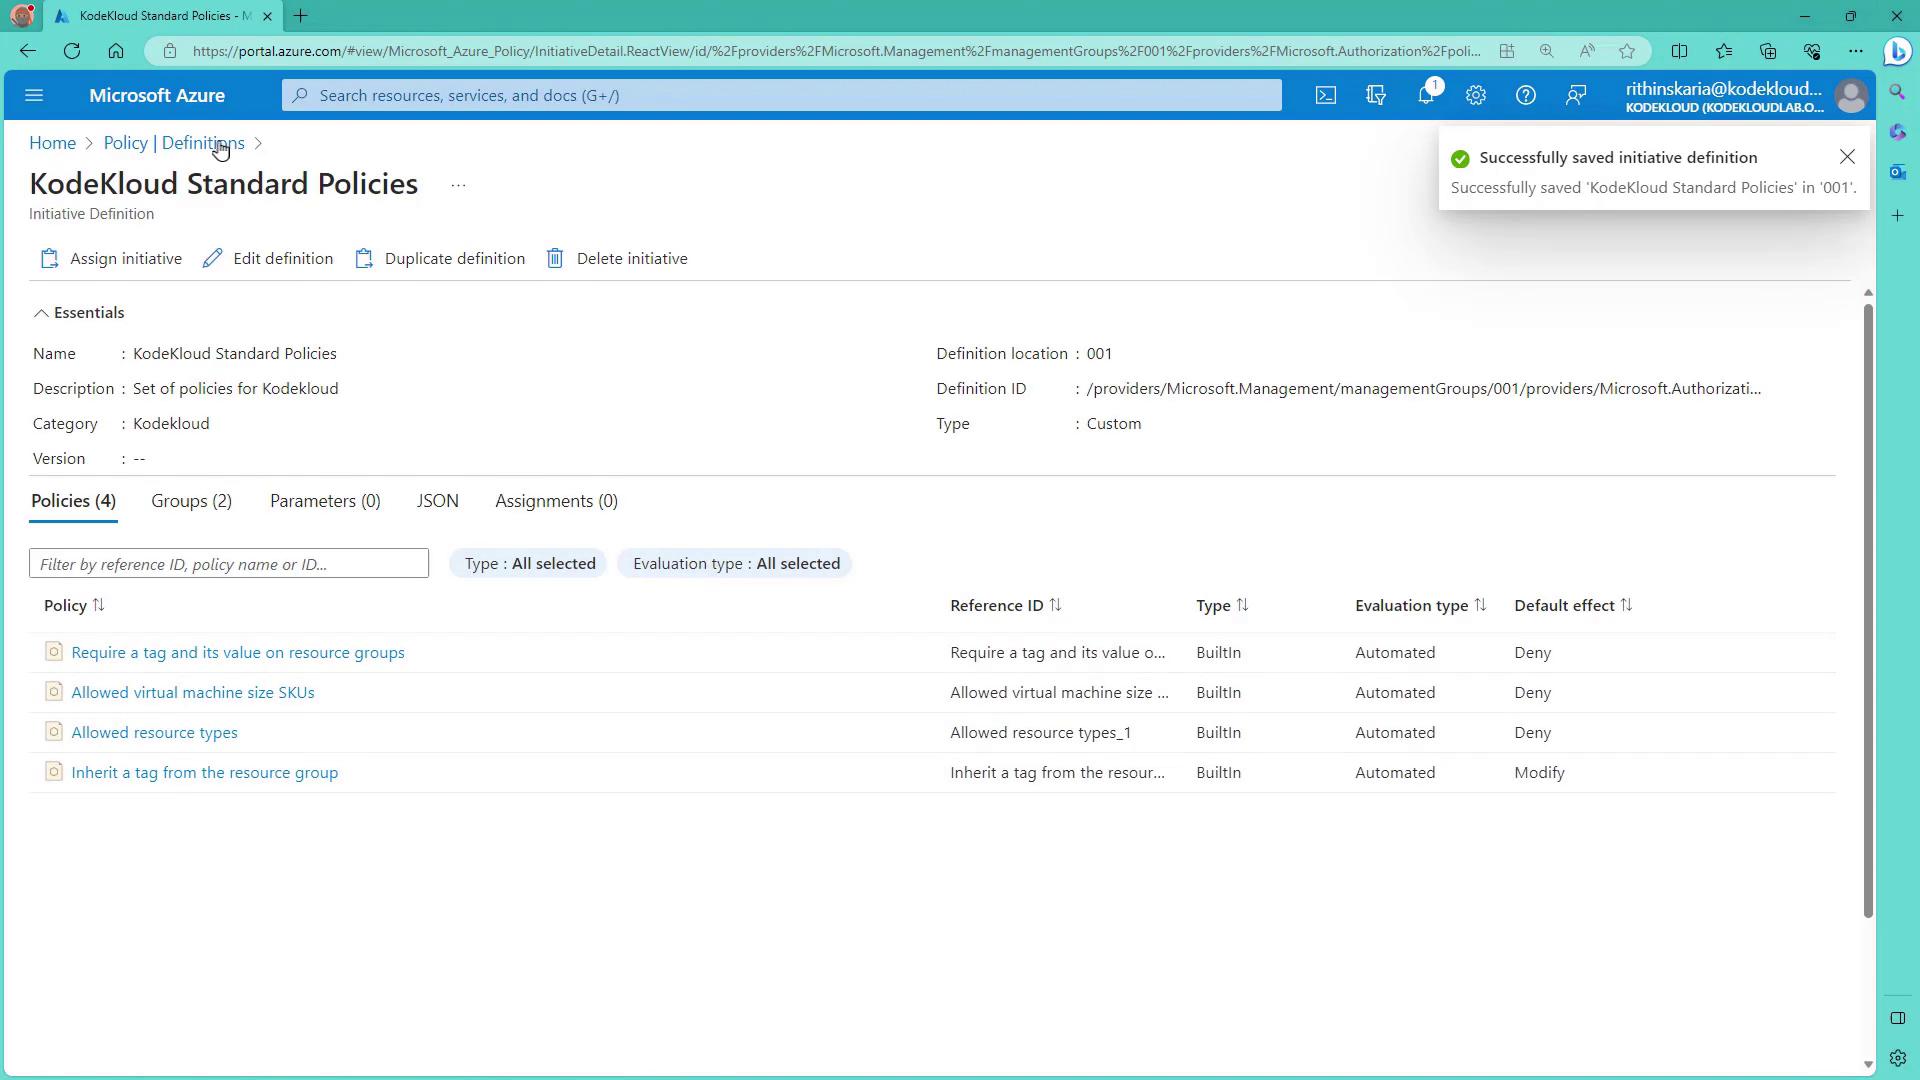The width and height of the screenshot is (1920, 1080).
Task: Click the policy filter input field
Action: click(229, 564)
